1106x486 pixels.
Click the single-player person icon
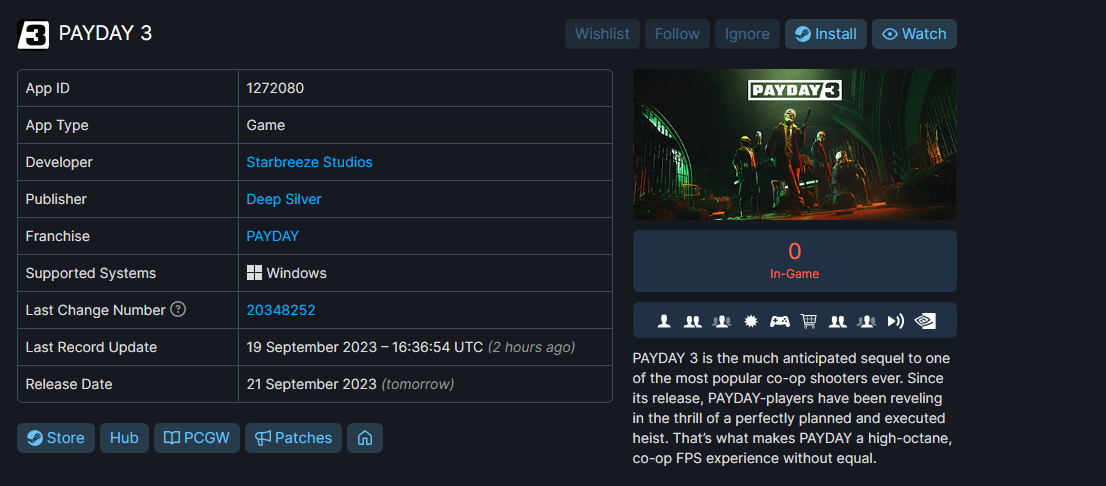(x=664, y=321)
